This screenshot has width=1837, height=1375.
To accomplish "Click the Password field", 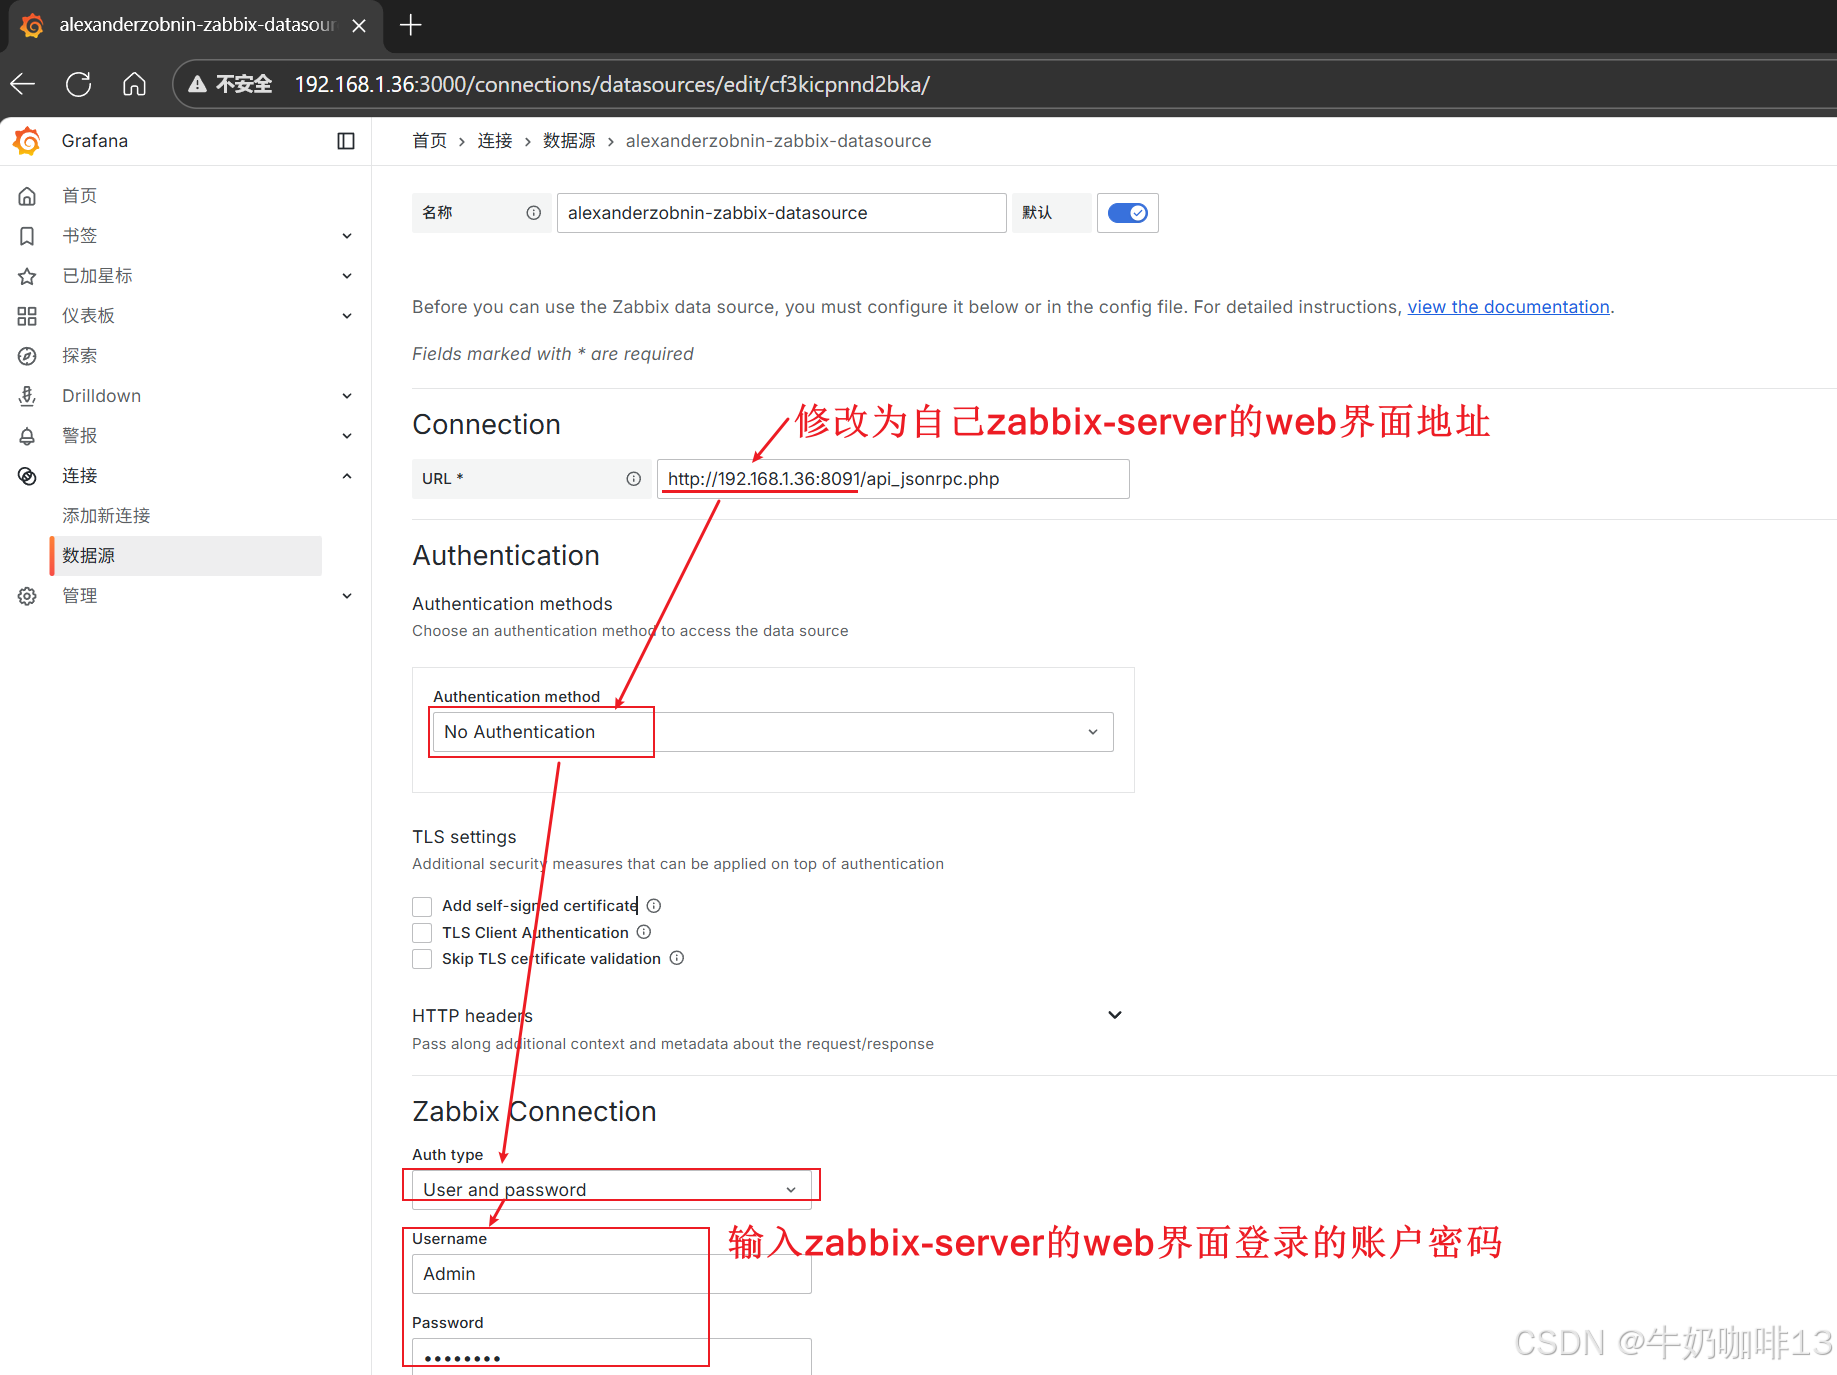I will [612, 1357].
